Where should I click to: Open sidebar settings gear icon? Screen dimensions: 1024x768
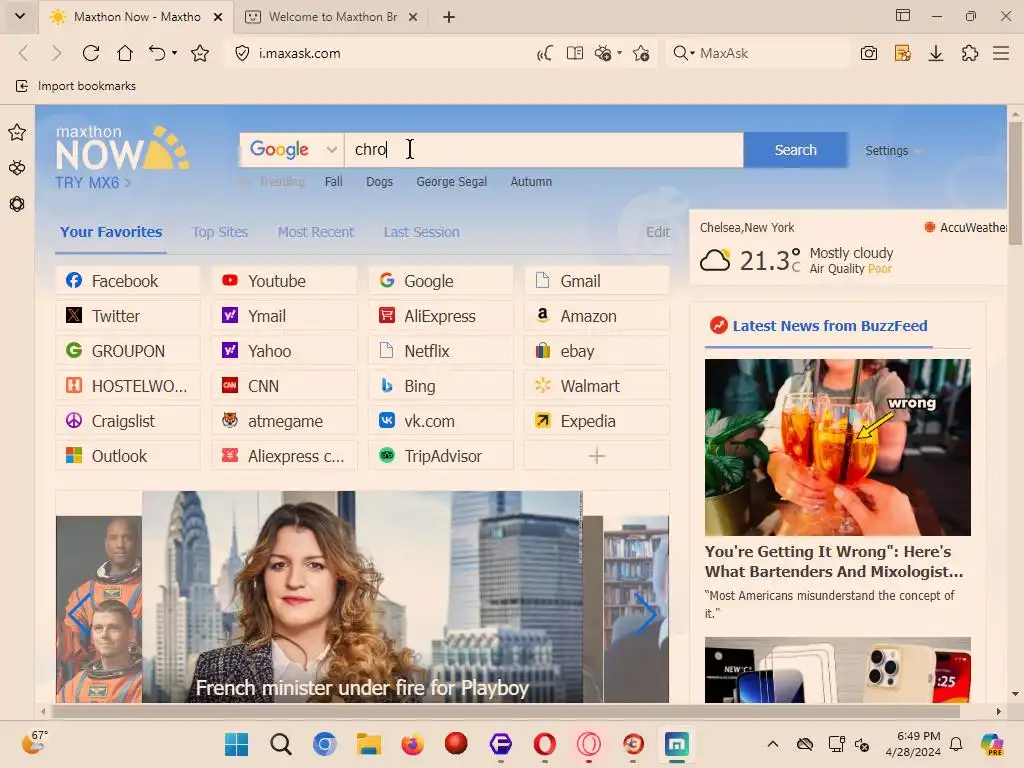point(17,204)
